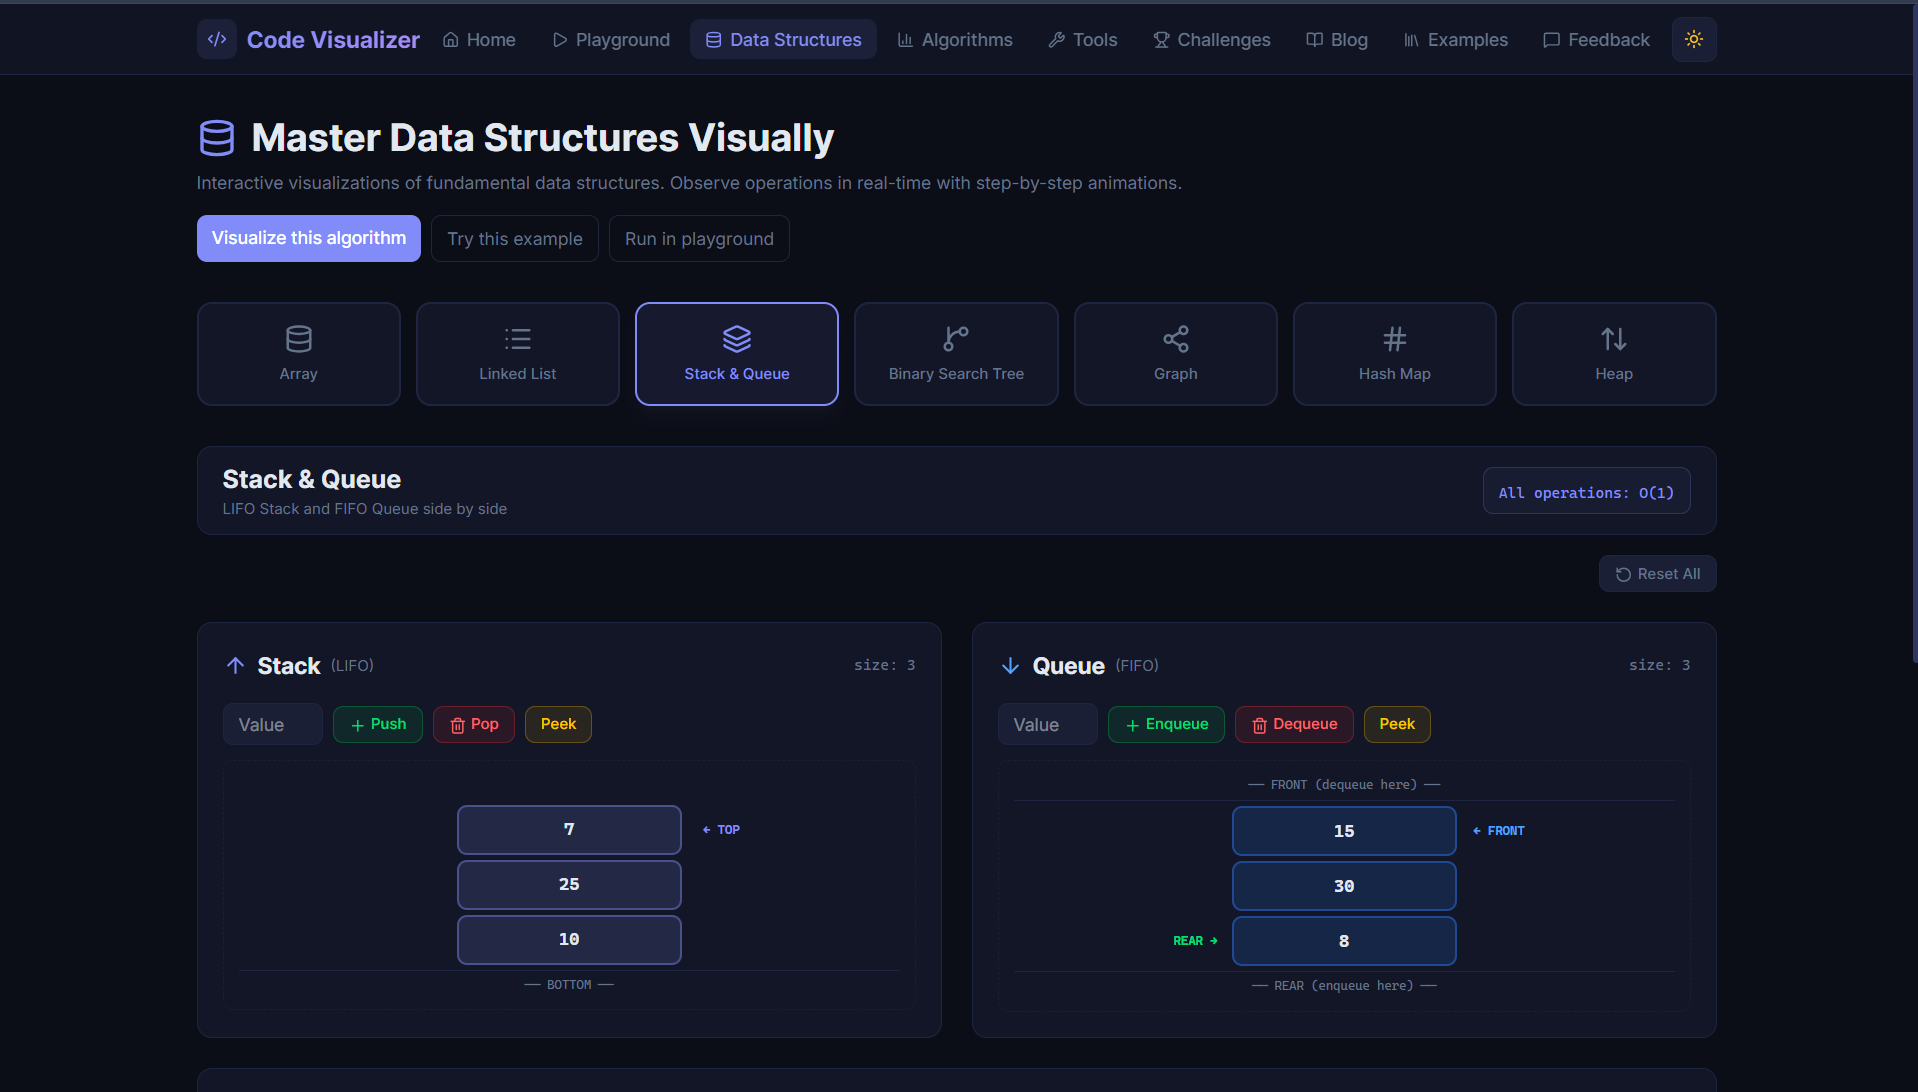Screen dimensions: 1918x1092
Task: Toggle the light/dark theme sun icon
Action: click(x=1694, y=39)
